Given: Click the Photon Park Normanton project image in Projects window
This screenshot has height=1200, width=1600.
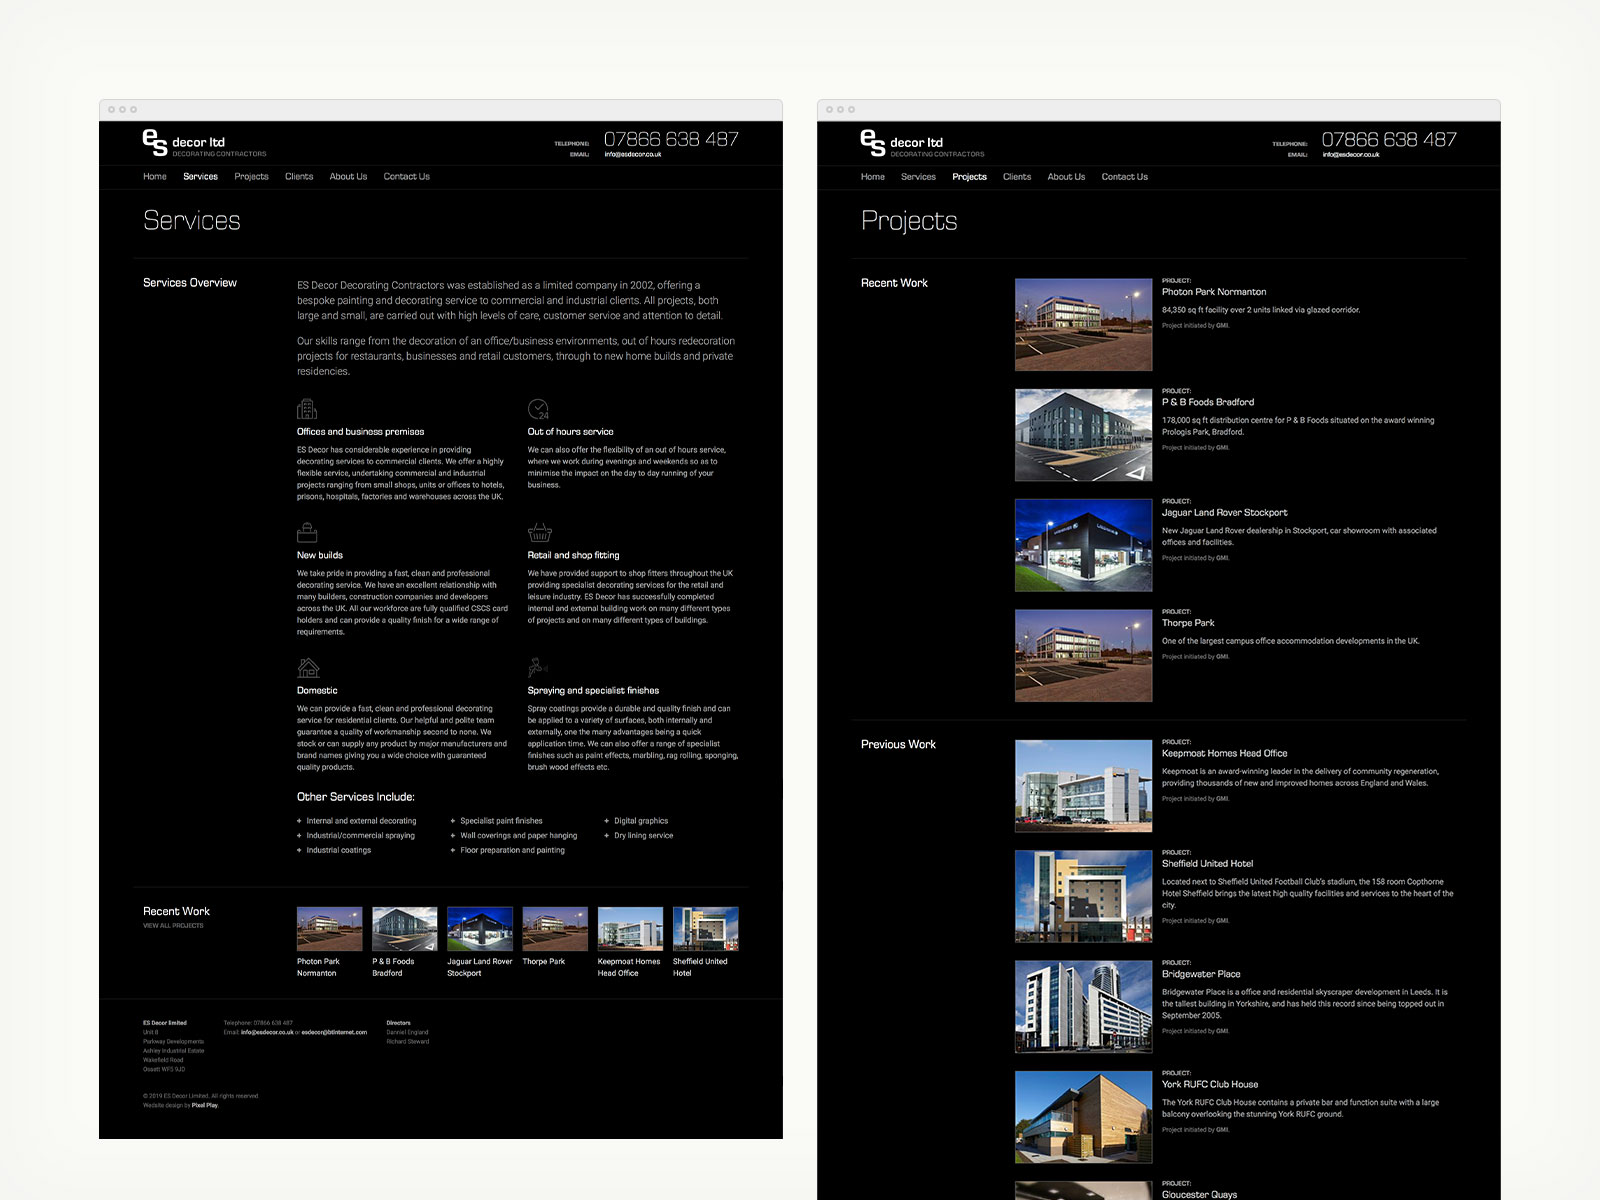Looking at the screenshot, I should 1083,325.
